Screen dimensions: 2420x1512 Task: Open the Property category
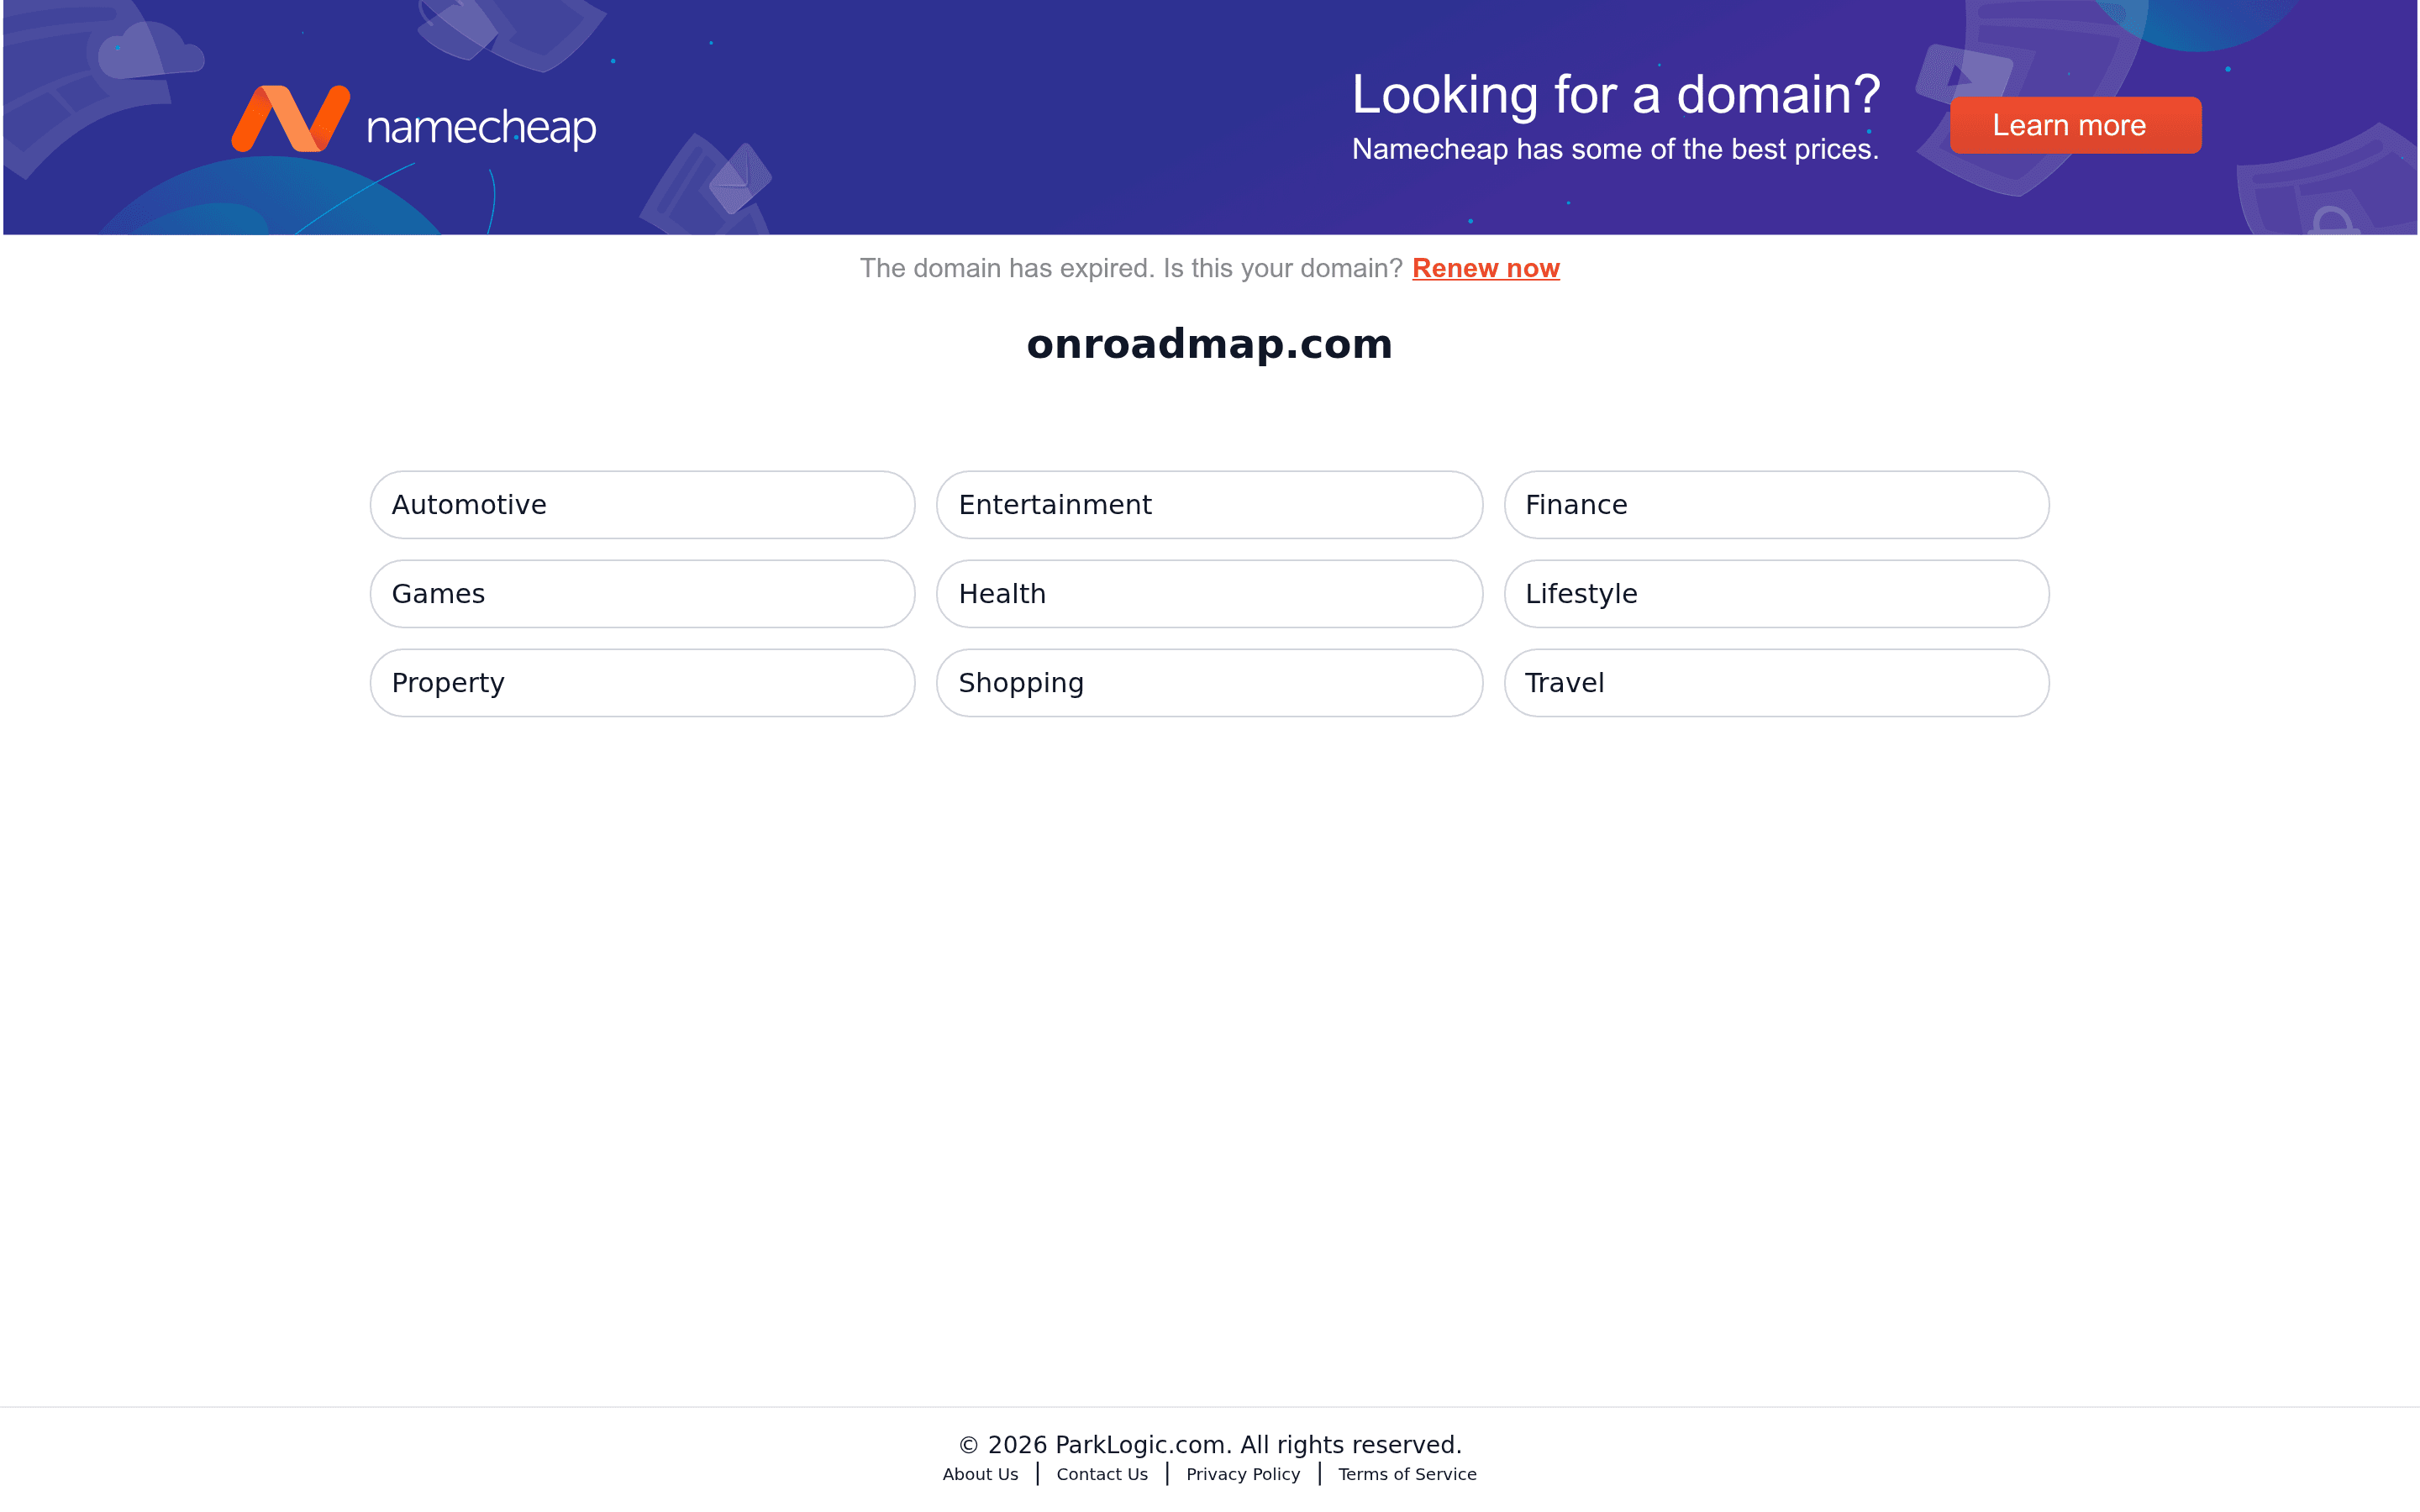tap(641, 682)
